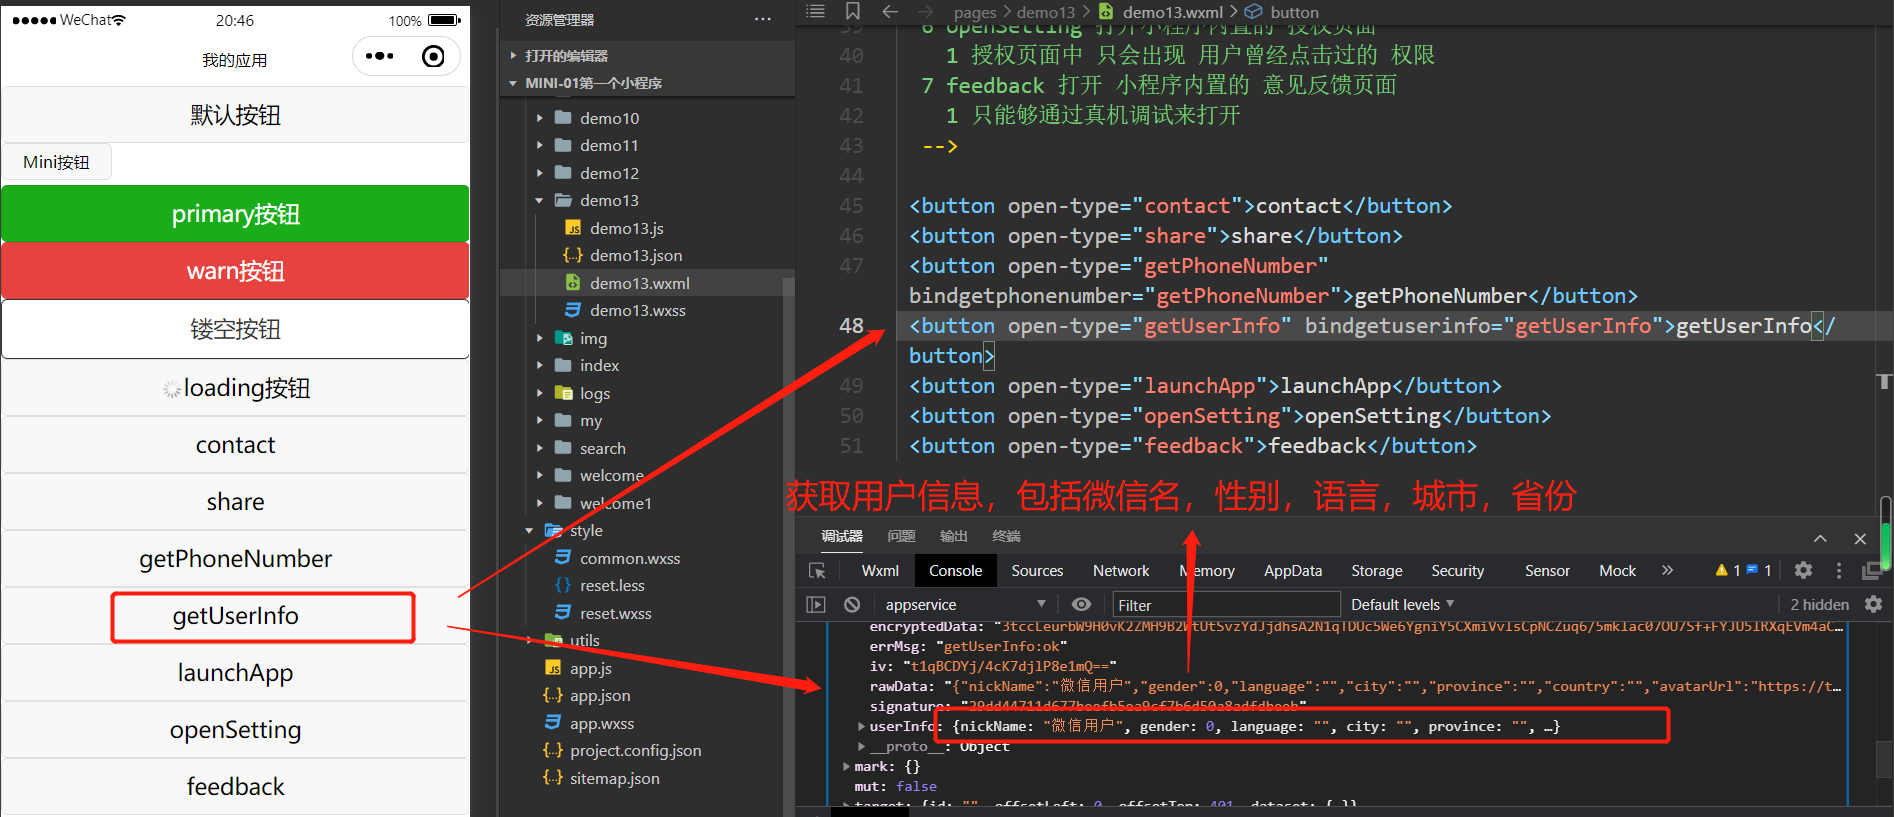Tap the openSetting button in simulator
Screen dimensions: 1894x817
click(x=236, y=730)
